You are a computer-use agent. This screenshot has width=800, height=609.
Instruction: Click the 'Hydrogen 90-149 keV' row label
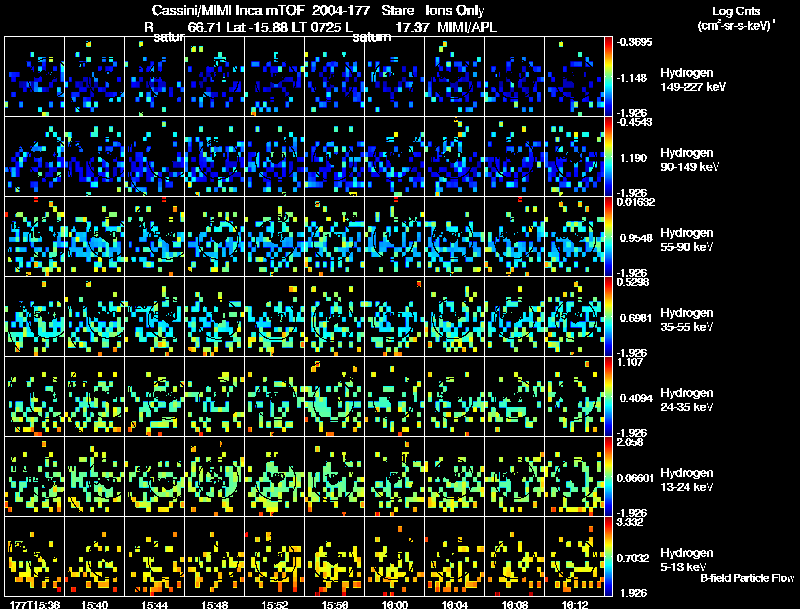(689, 160)
